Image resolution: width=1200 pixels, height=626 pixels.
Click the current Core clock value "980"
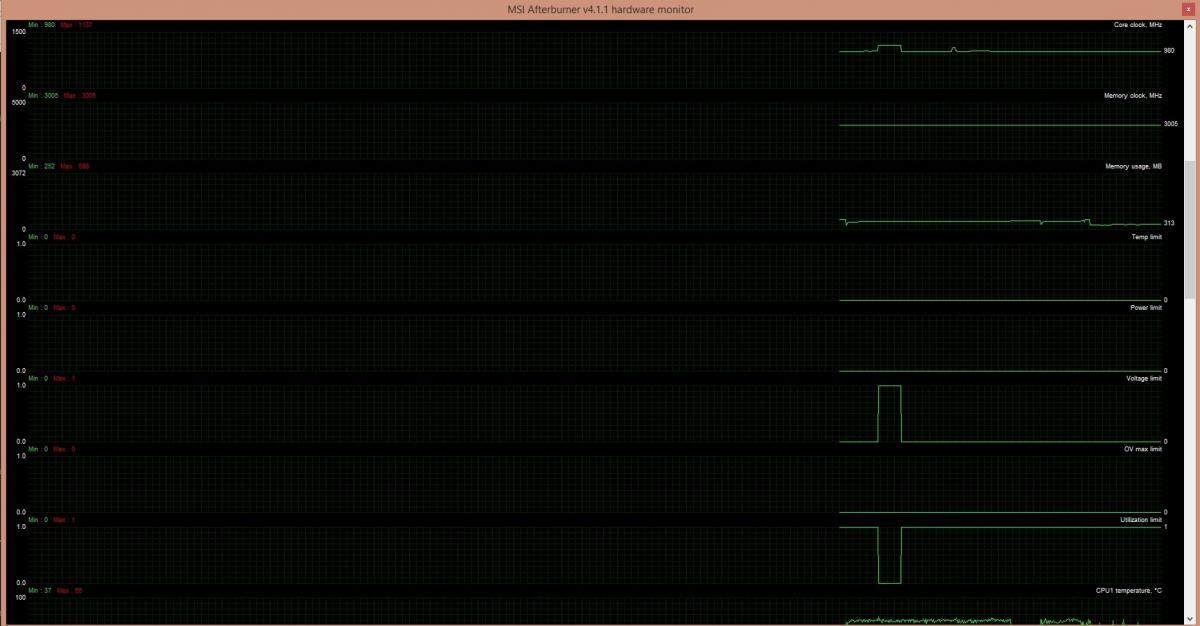point(1169,51)
